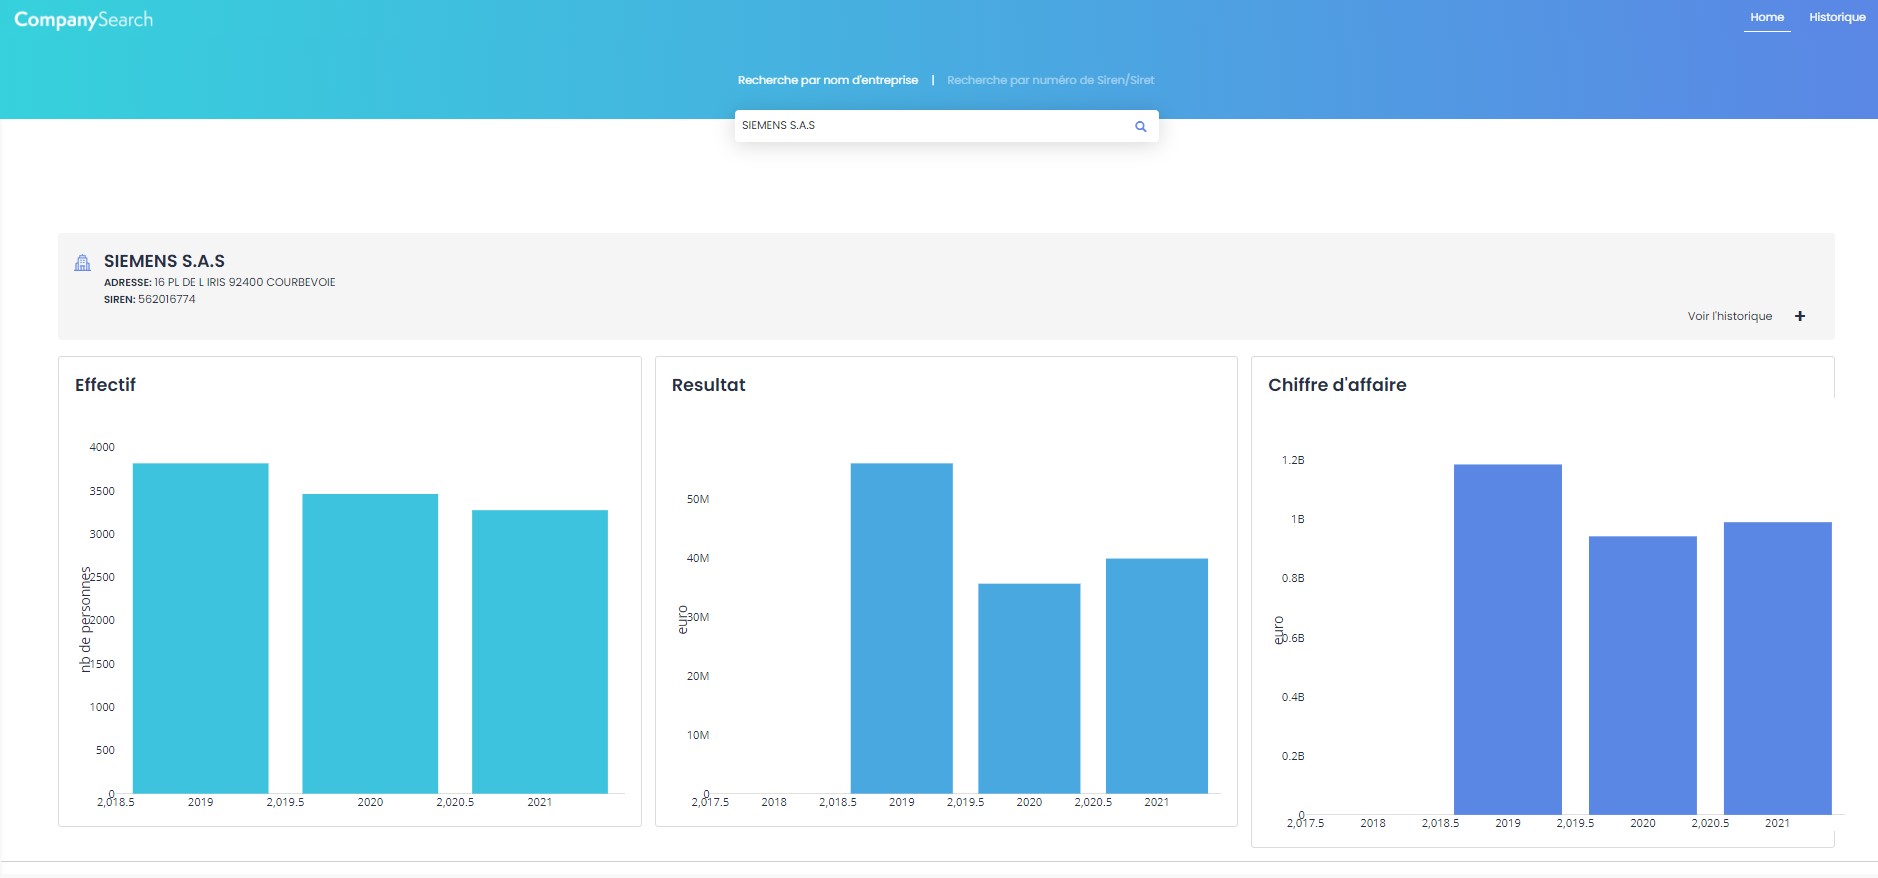Select the 2020 bar in Chiffre d'affaire chart
Image resolution: width=1878 pixels, height=878 pixels.
1642,675
